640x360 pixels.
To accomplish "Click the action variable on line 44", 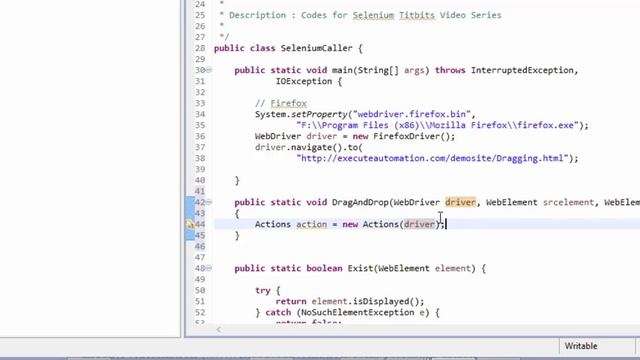I will (311, 224).
